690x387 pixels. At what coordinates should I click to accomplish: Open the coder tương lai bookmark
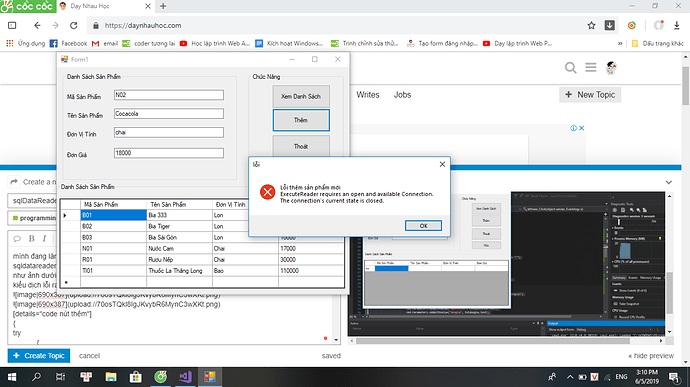[x=149, y=44]
